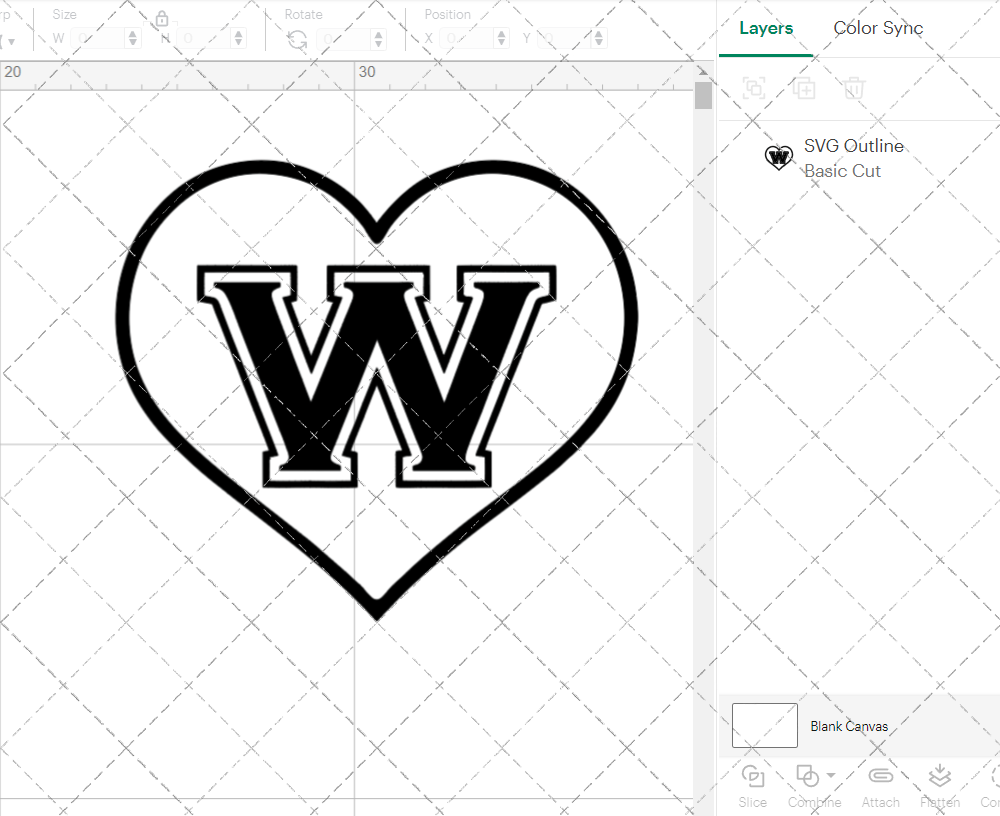The image size is (1000, 816).
Task: Click the Rotate stepper arrows
Action: 379,39
